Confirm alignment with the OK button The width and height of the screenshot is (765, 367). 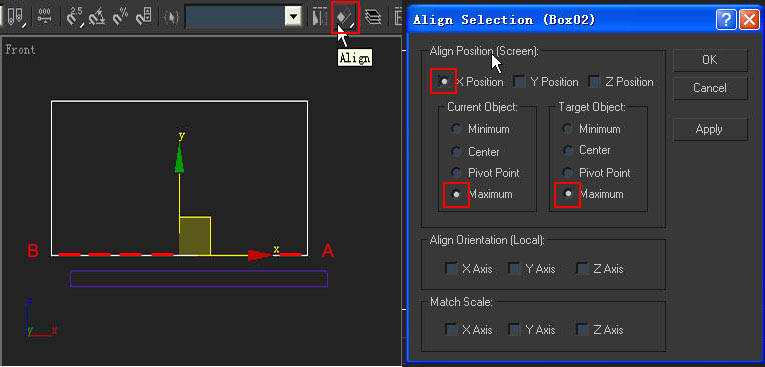tap(710, 60)
